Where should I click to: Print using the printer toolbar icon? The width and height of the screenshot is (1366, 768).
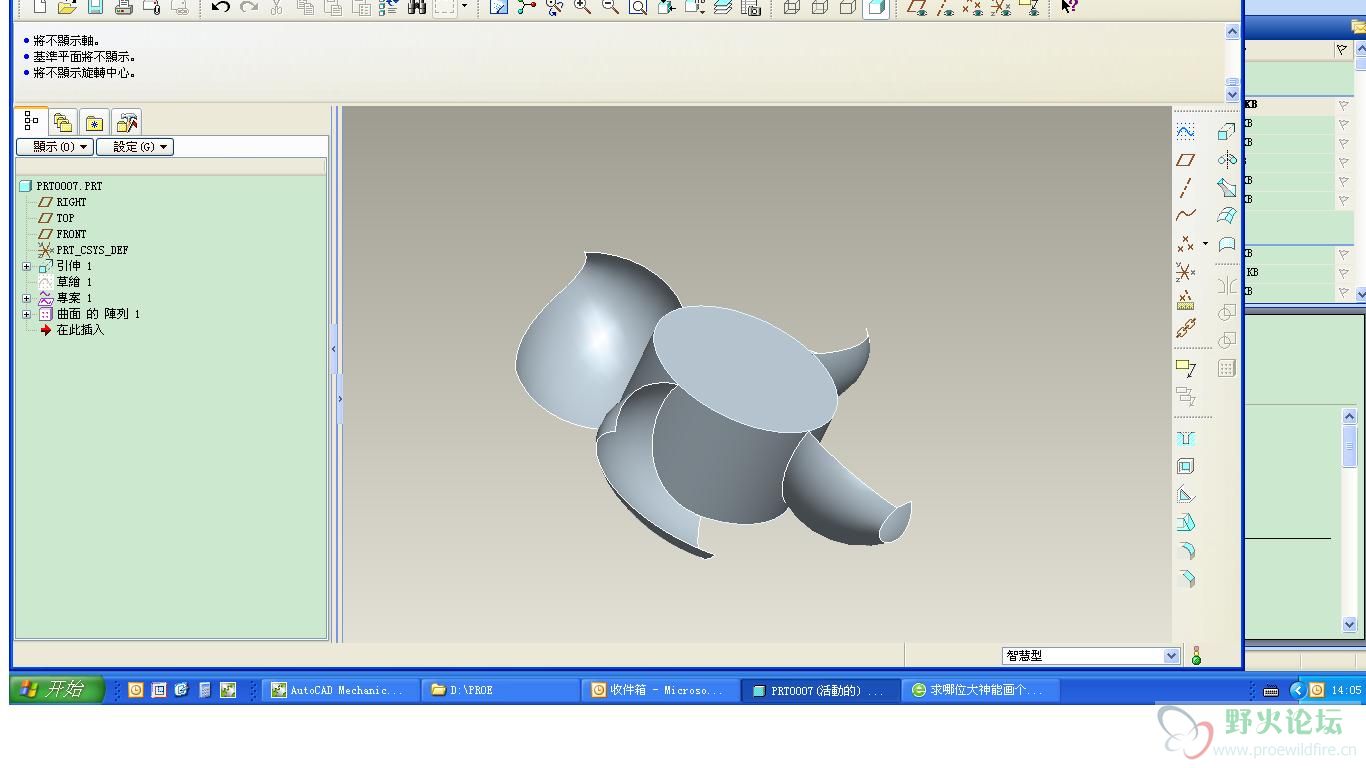point(124,7)
